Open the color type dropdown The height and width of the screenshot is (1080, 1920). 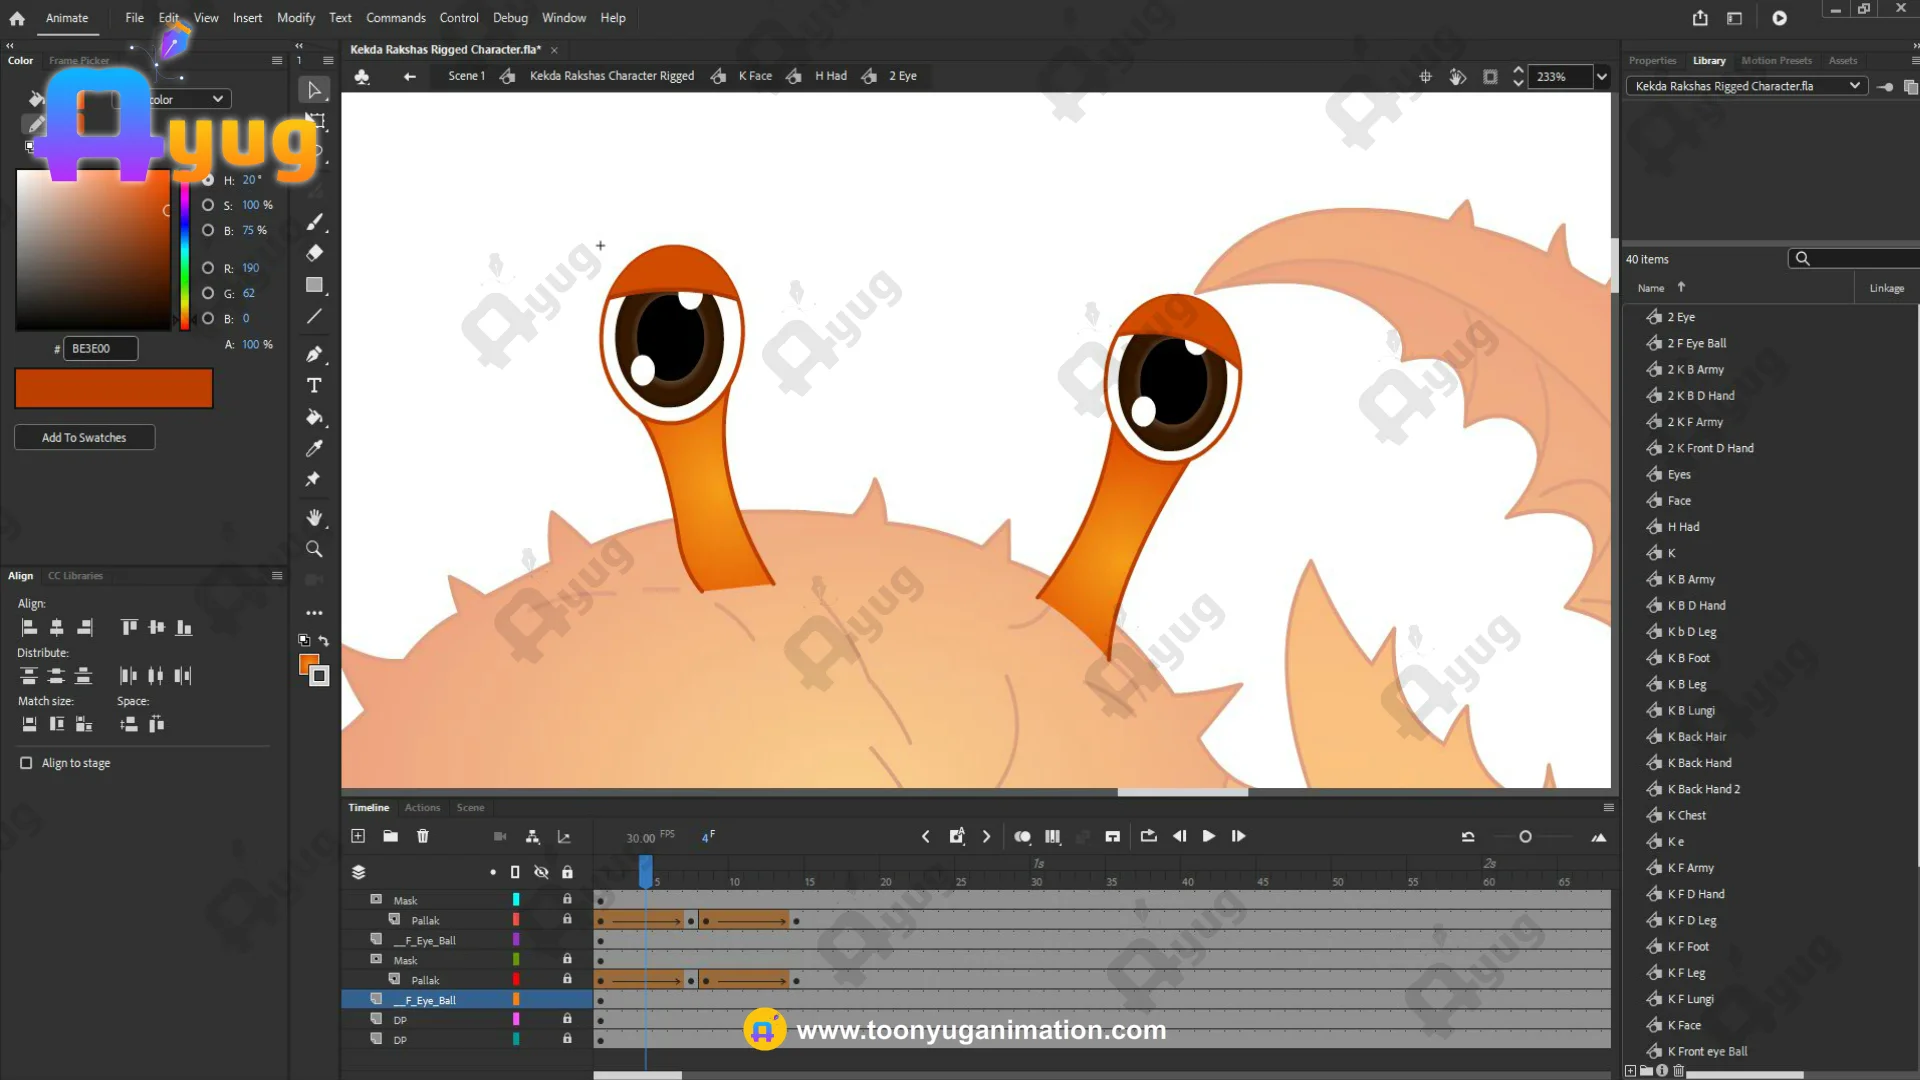pyautogui.click(x=217, y=99)
